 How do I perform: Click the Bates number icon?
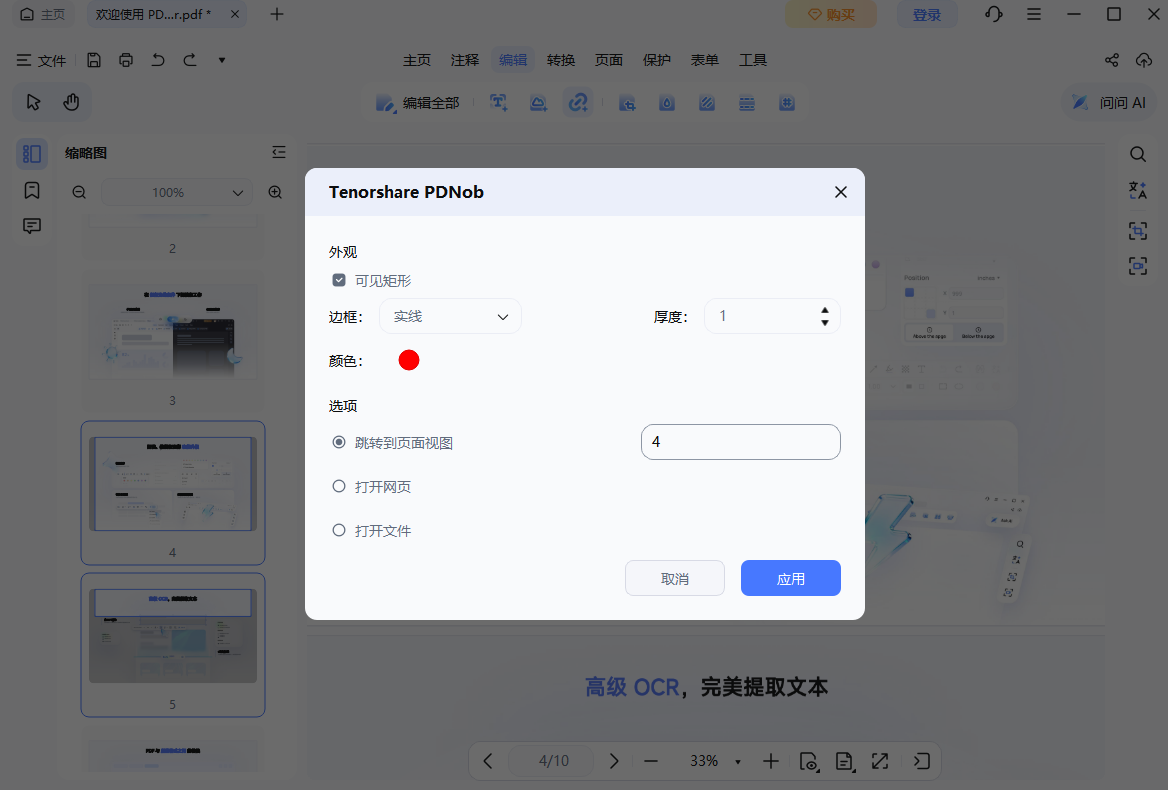pos(787,103)
